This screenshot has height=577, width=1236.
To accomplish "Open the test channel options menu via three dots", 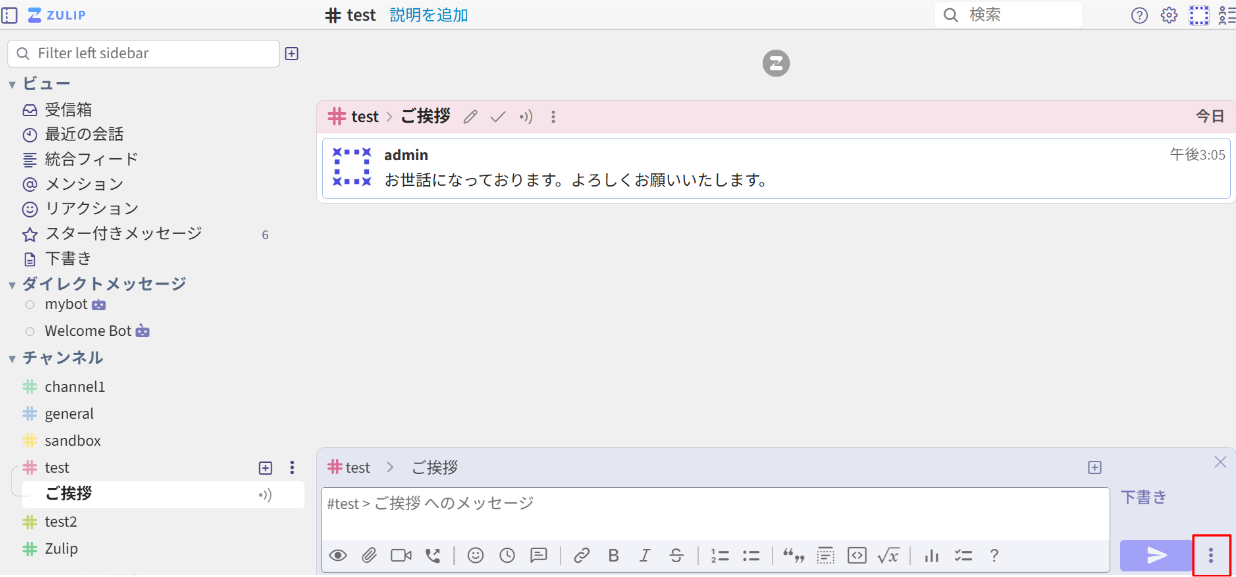I will (x=291, y=467).
